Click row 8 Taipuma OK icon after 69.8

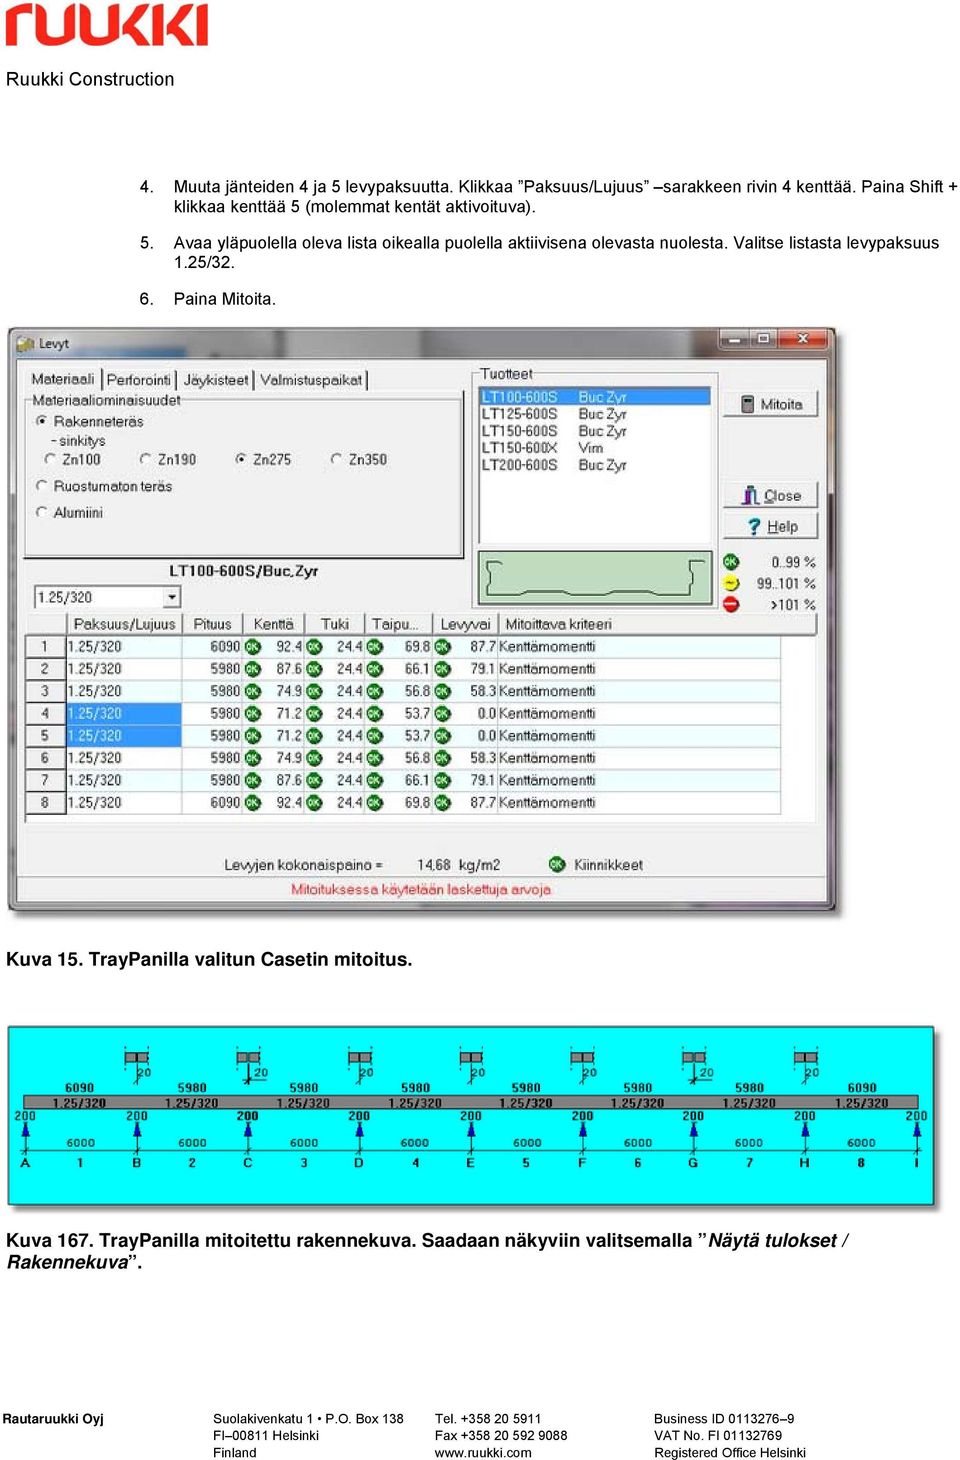(x=442, y=802)
